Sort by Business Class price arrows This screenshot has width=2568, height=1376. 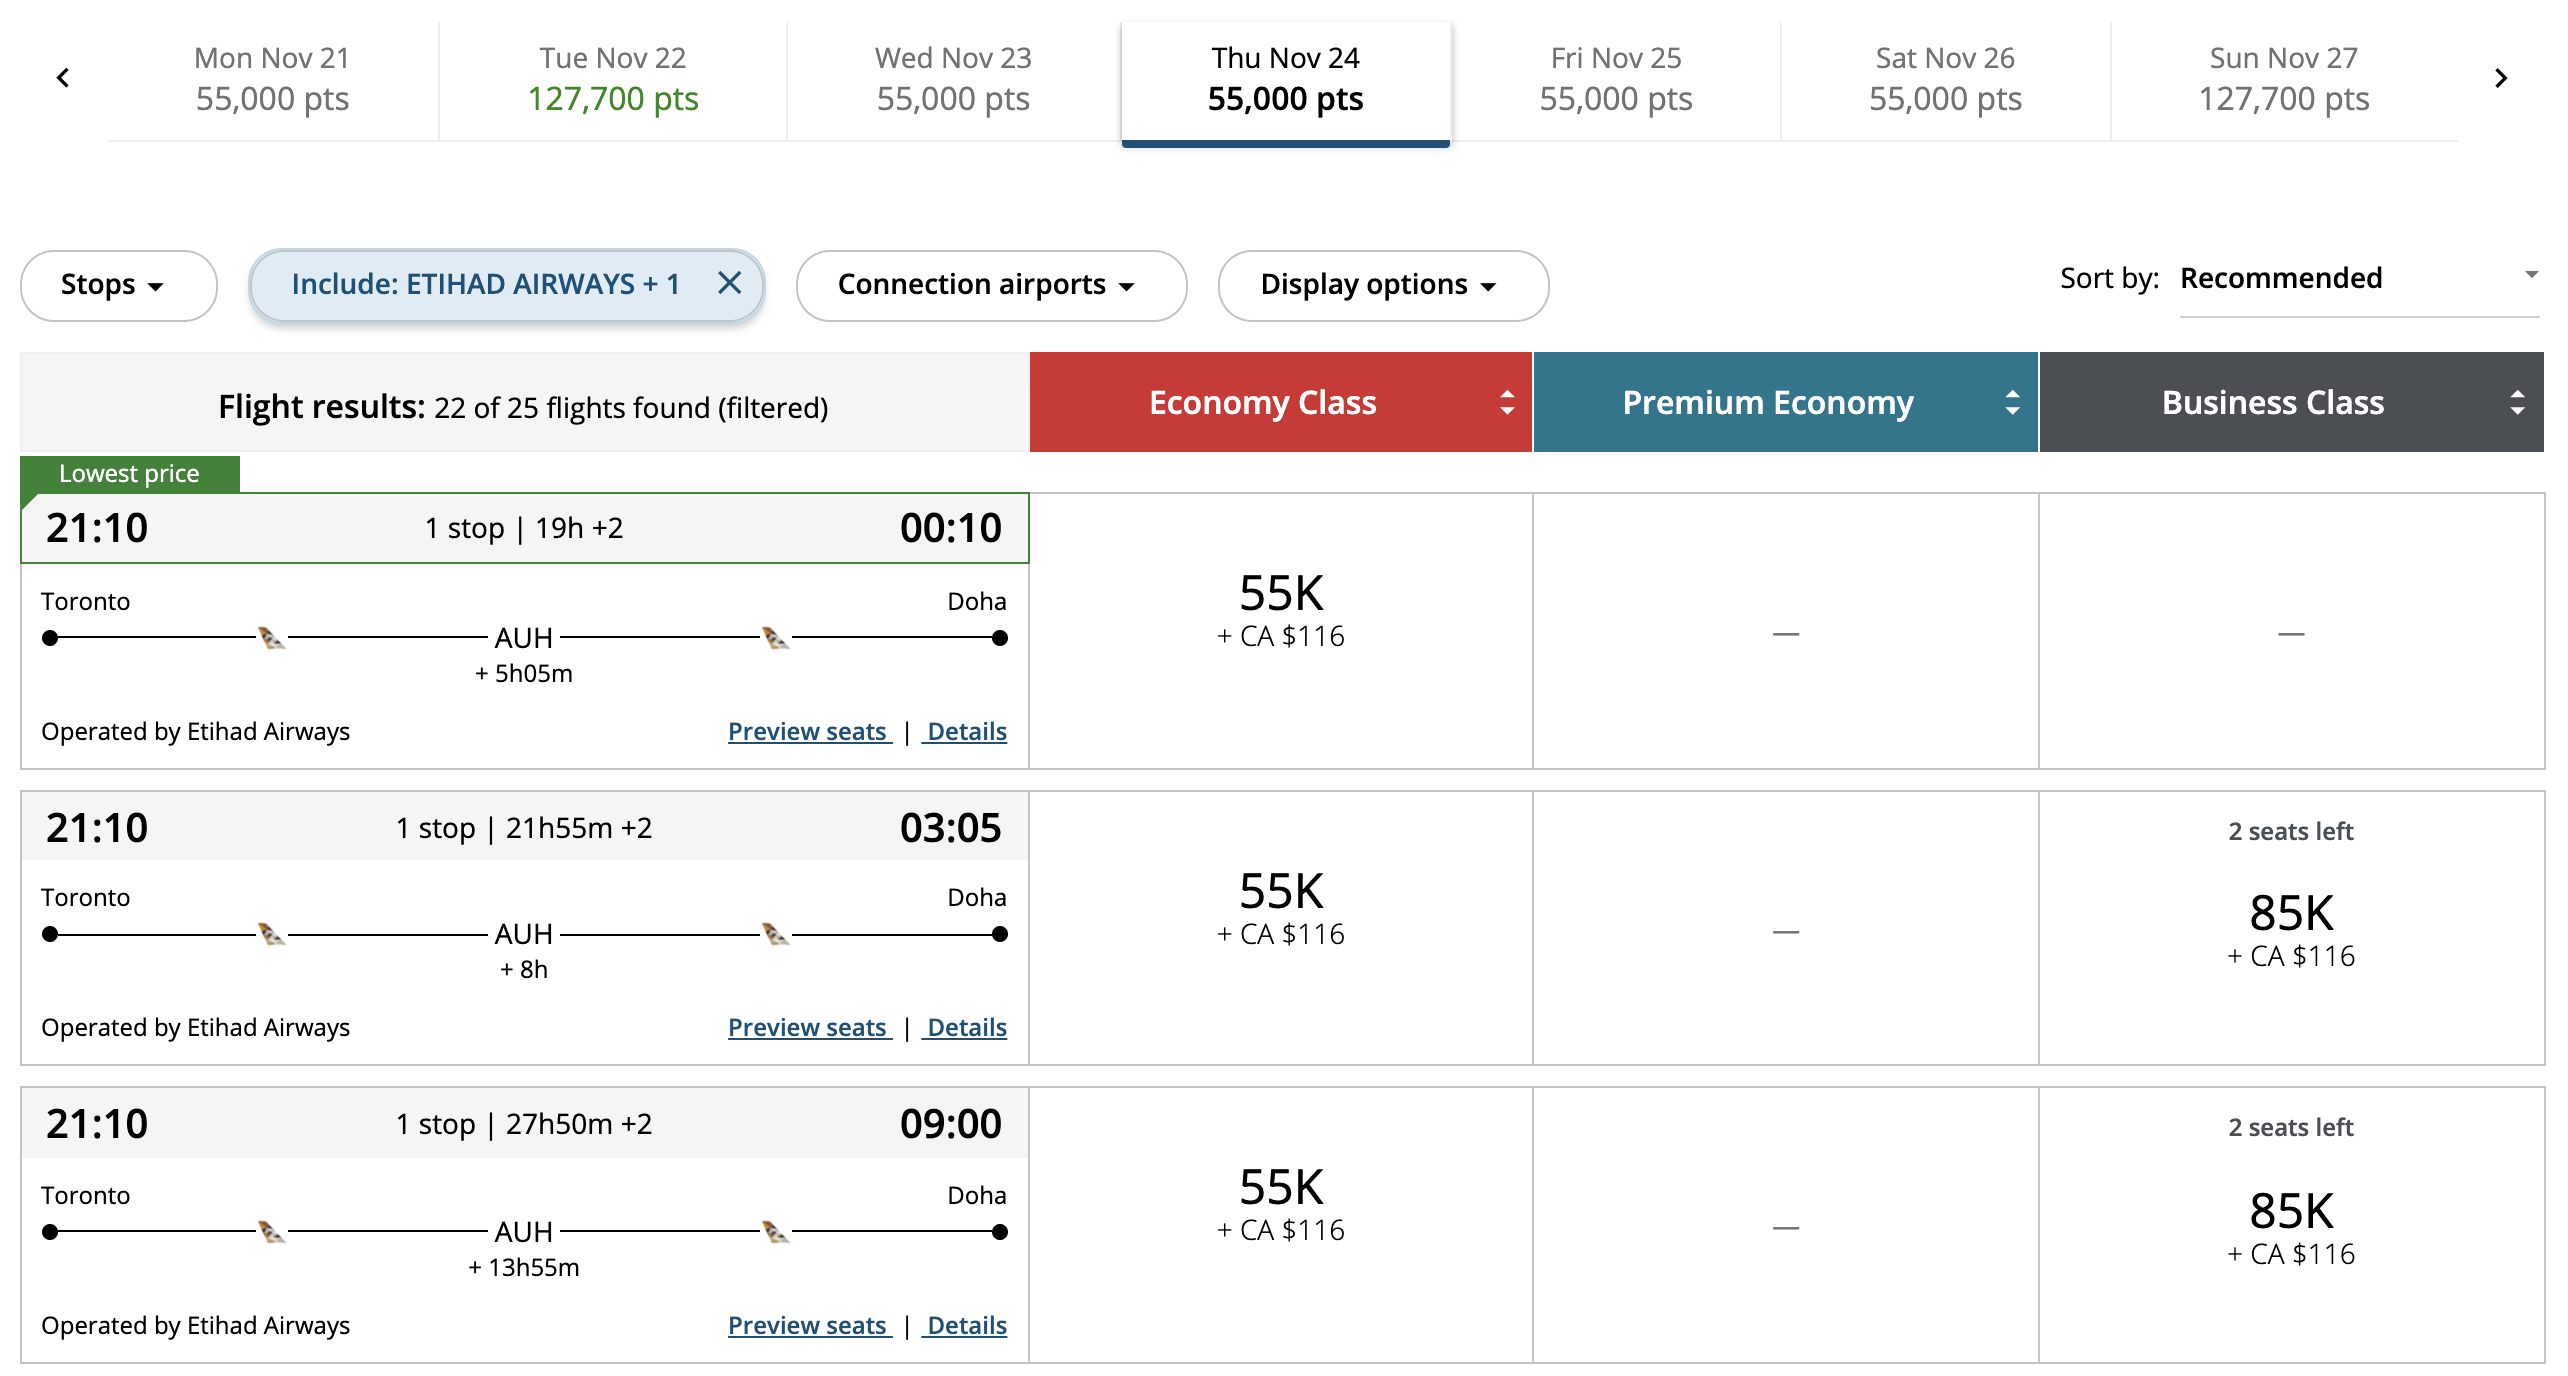coord(2517,403)
